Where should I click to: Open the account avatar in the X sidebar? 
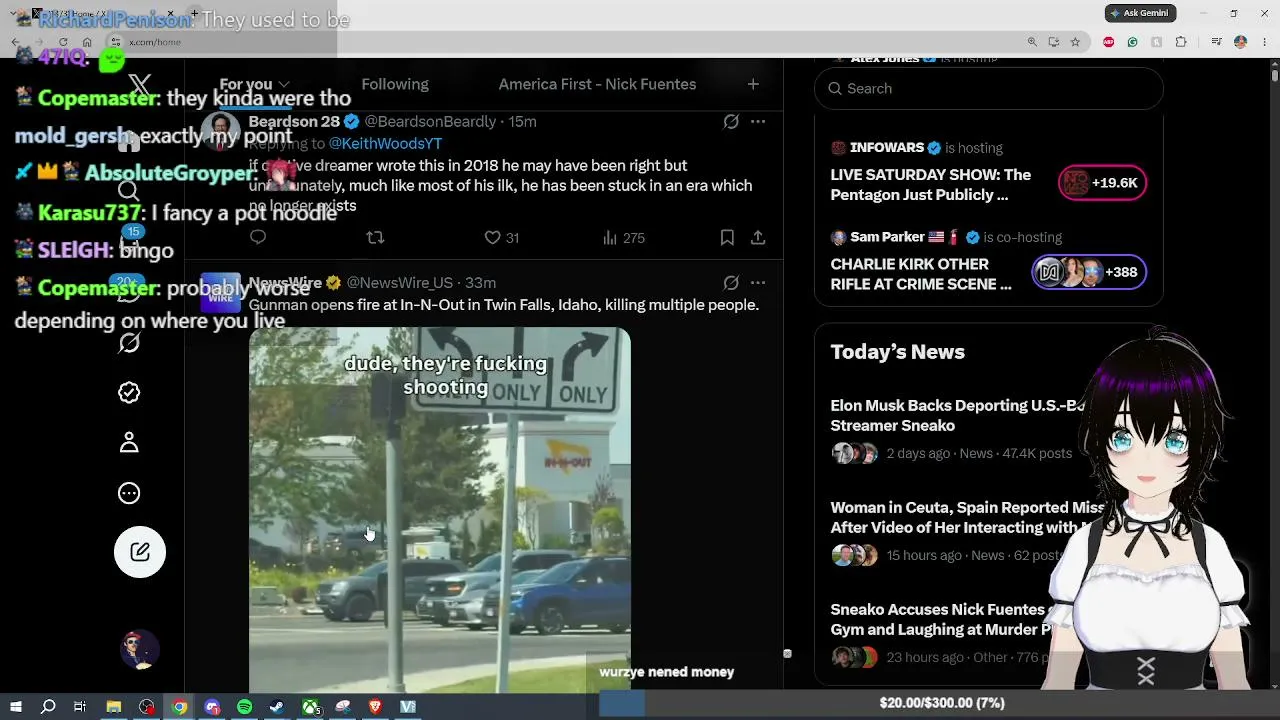[140, 650]
